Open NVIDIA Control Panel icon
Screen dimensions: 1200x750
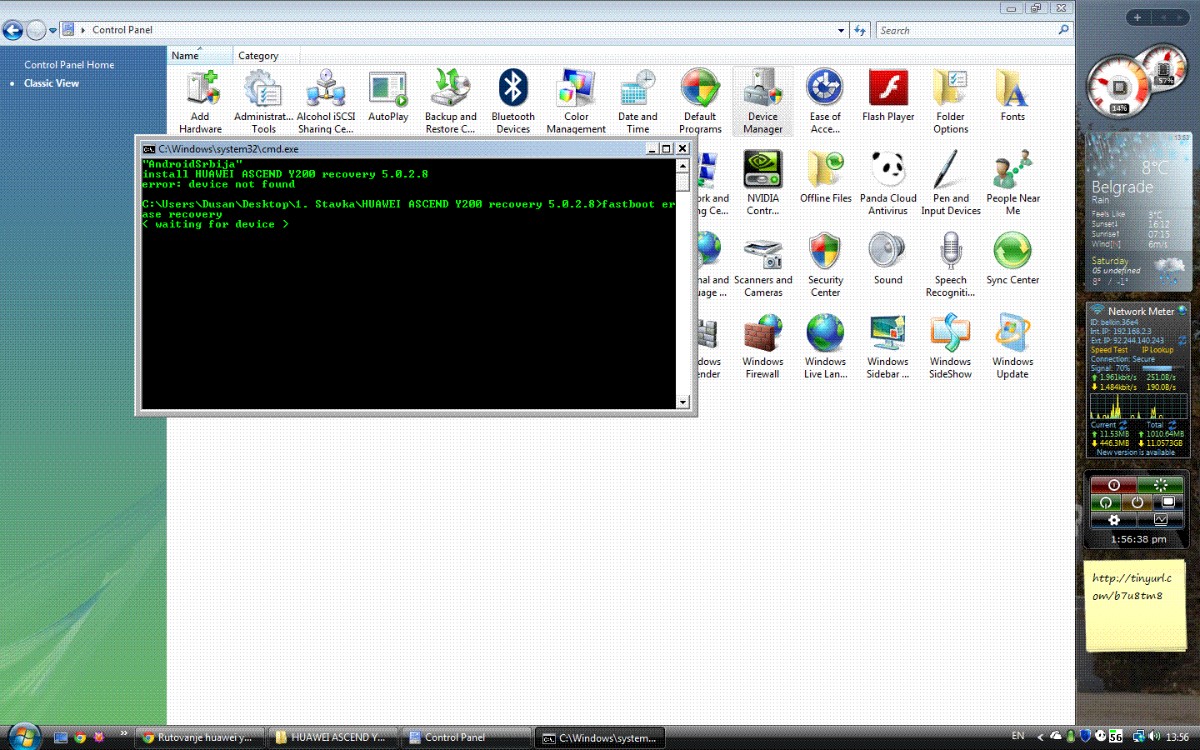pyautogui.click(x=763, y=183)
